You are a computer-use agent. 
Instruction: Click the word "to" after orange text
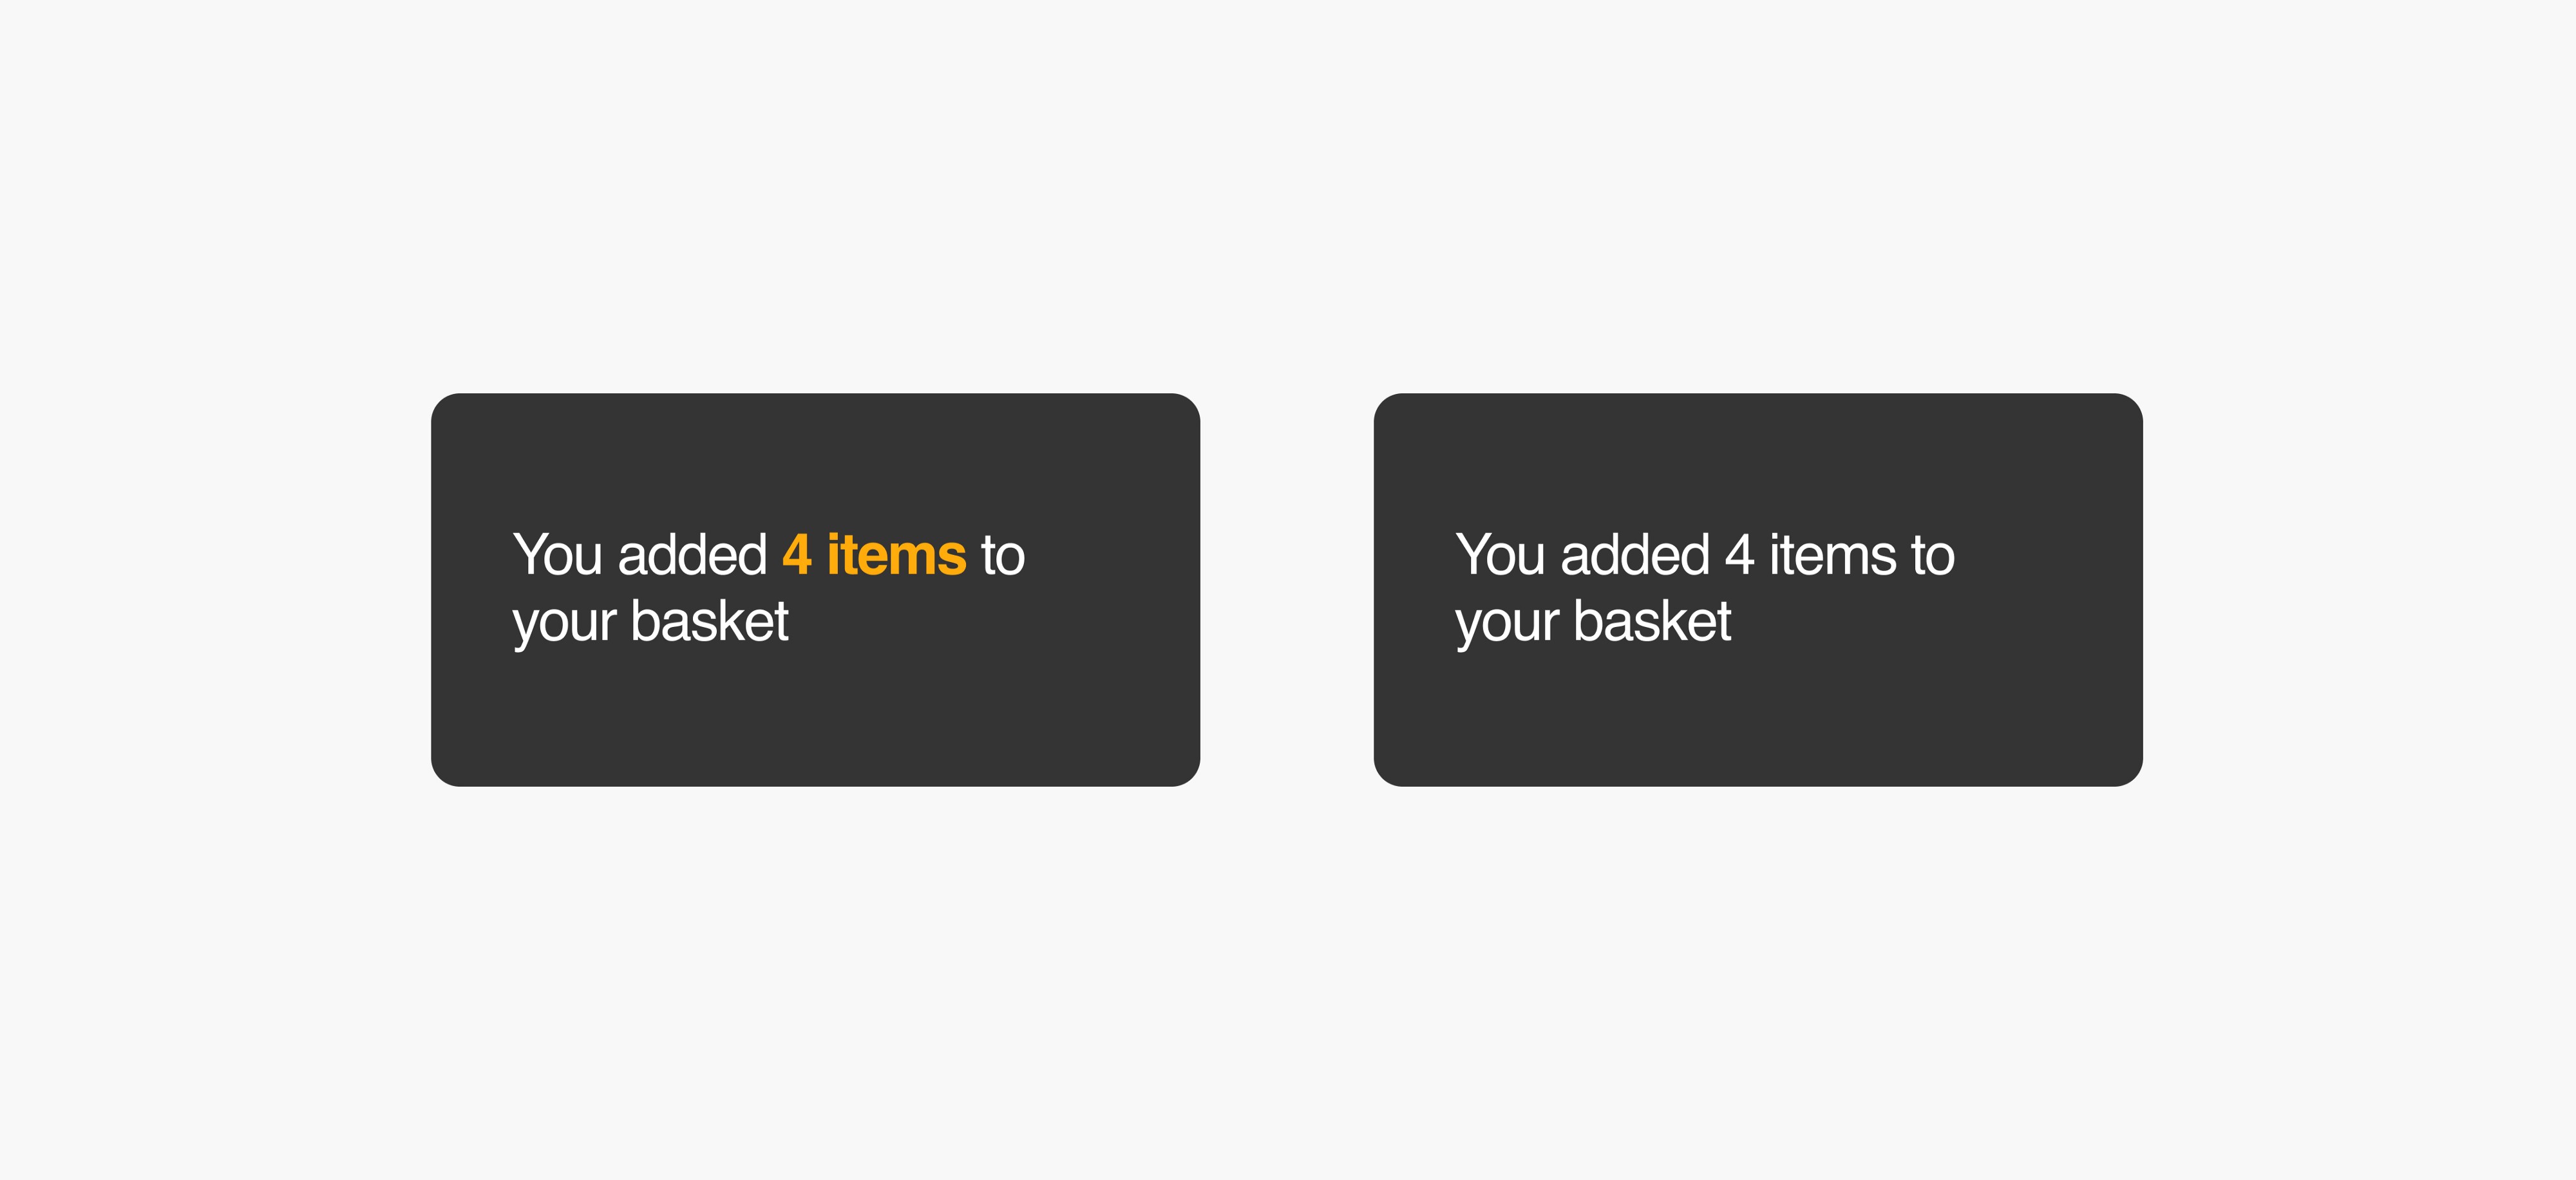tap(1003, 556)
